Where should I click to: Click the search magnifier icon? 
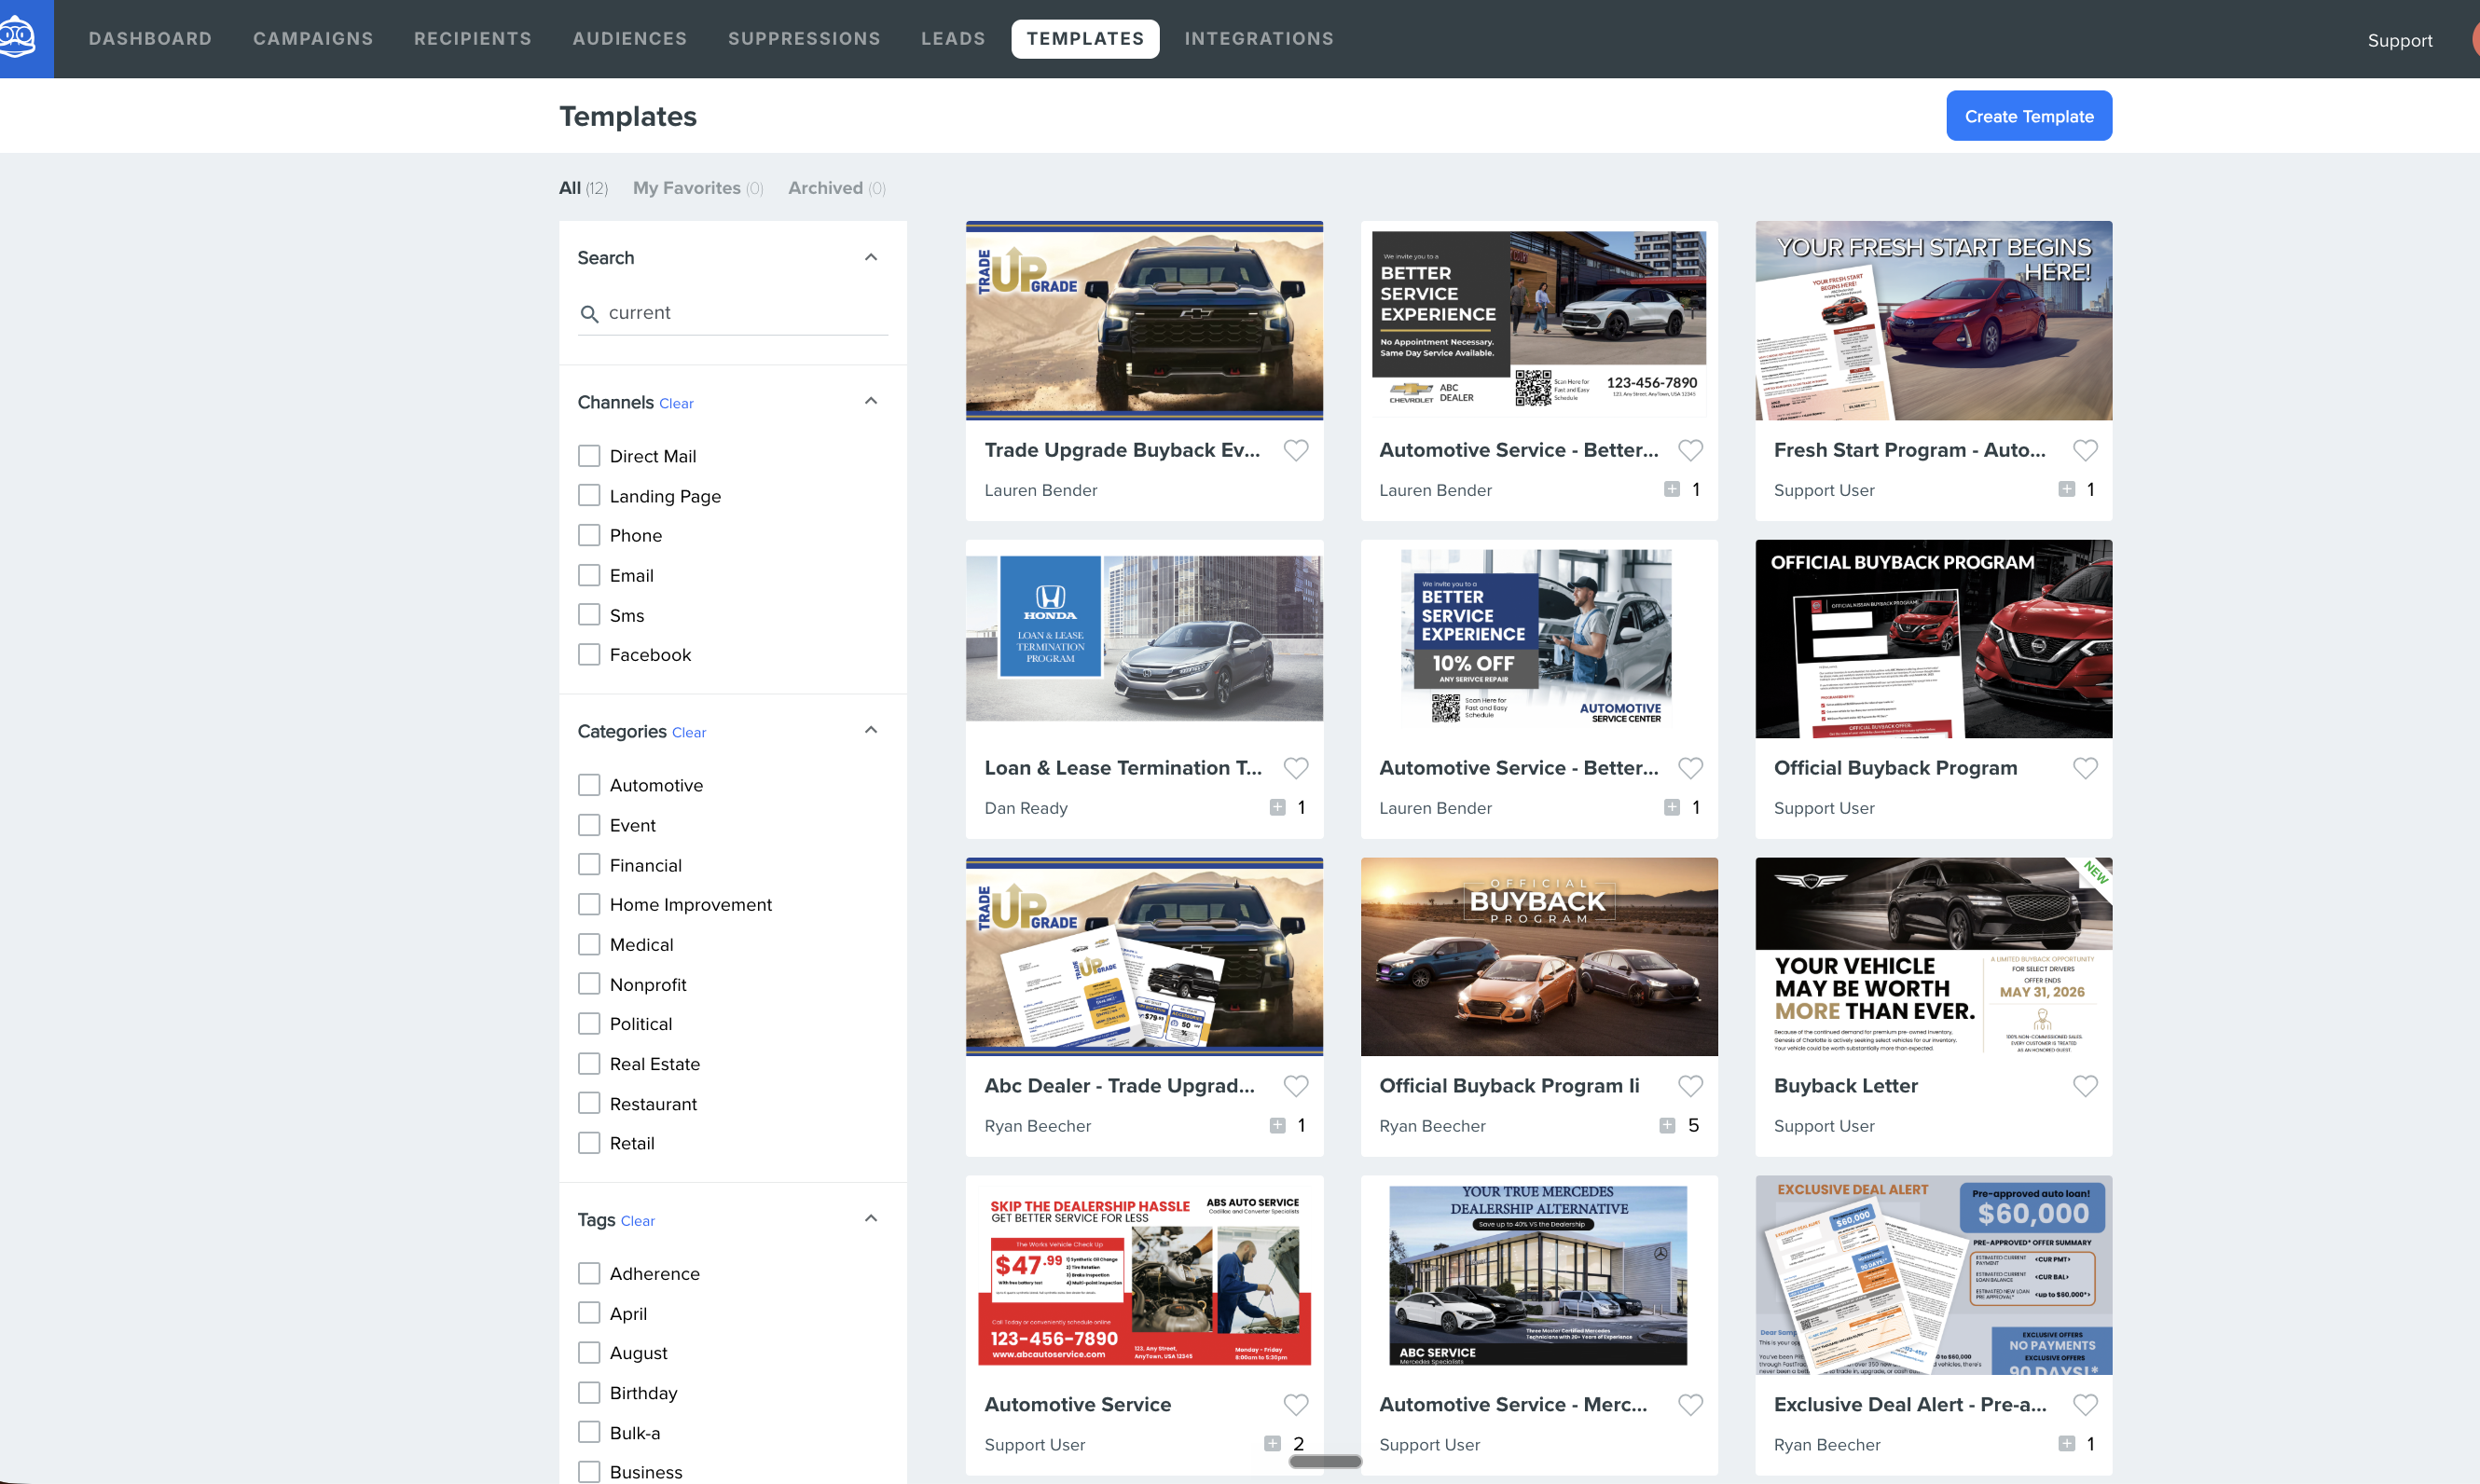coord(589,314)
